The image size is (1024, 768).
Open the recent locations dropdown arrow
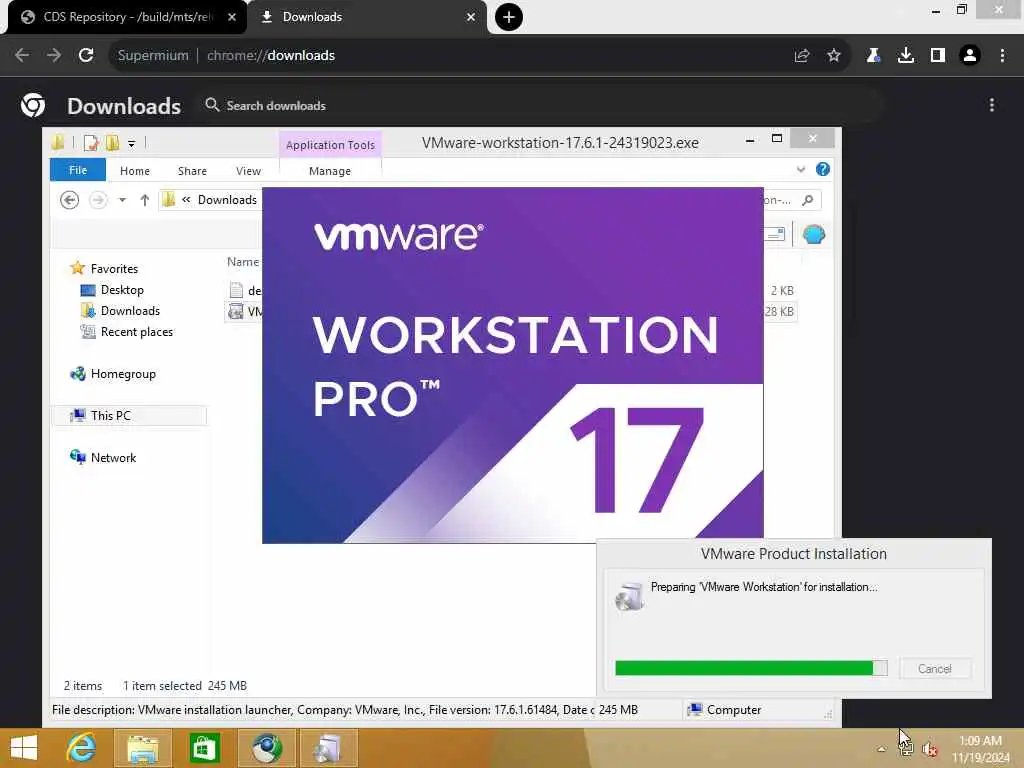click(x=122, y=200)
